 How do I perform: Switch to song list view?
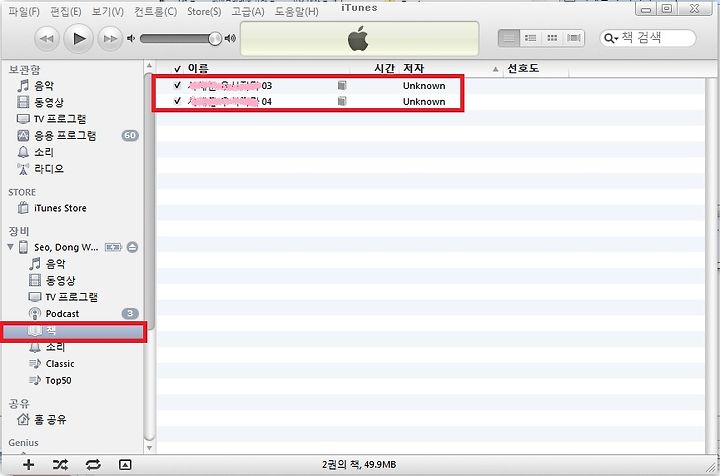point(509,38)
